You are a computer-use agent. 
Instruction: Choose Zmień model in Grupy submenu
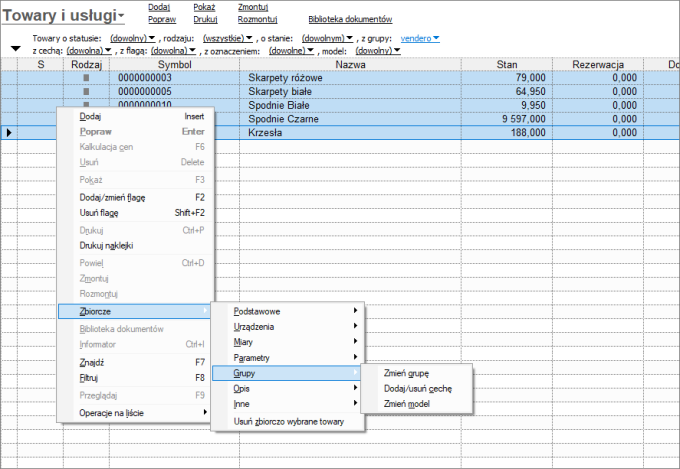pos(416,404)
